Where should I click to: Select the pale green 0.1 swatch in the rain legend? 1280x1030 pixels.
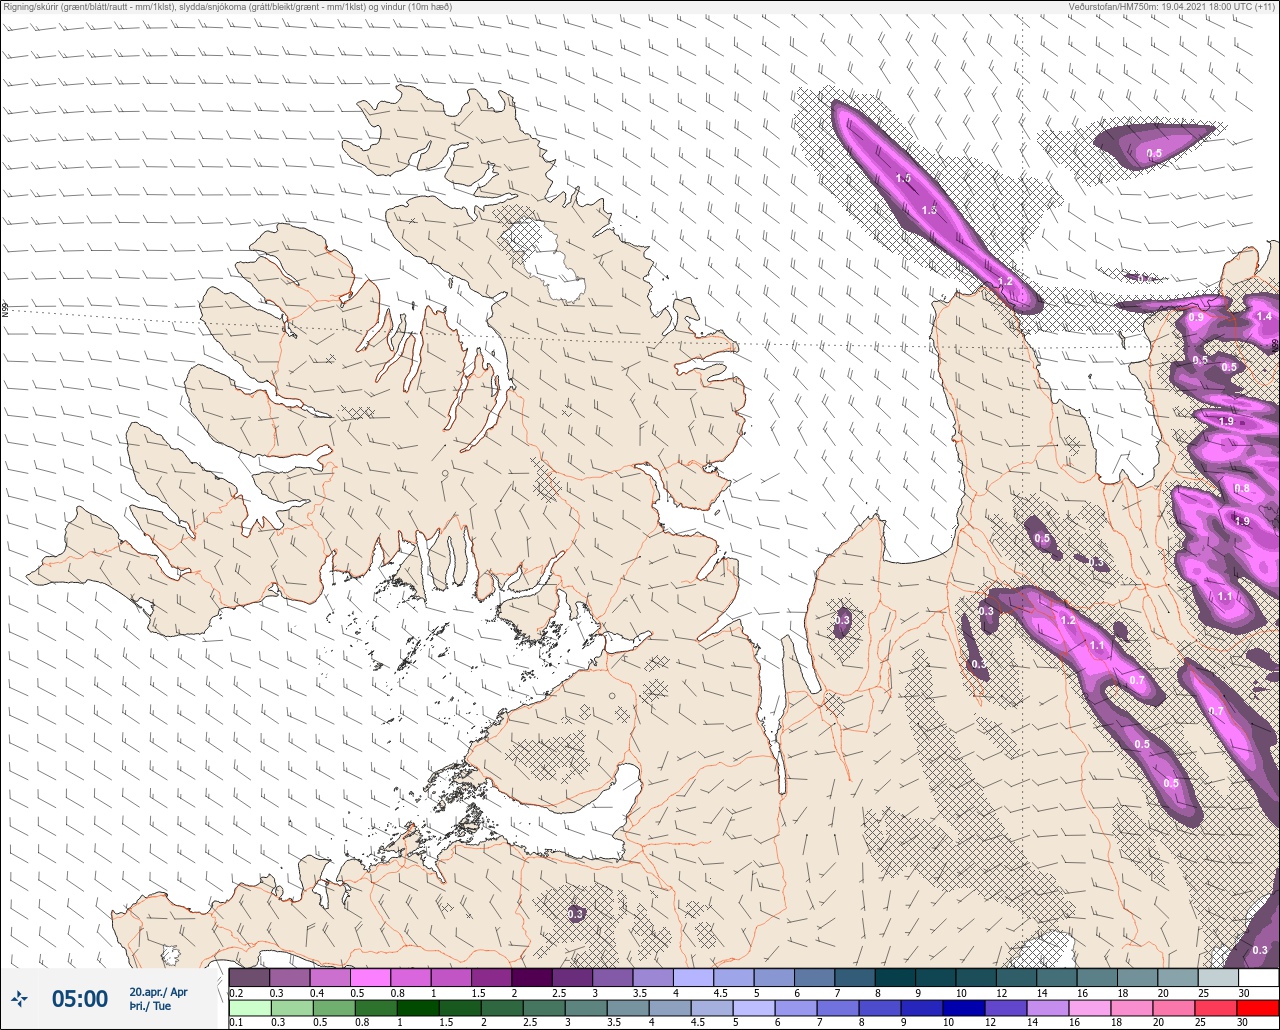pos(249,1007)
